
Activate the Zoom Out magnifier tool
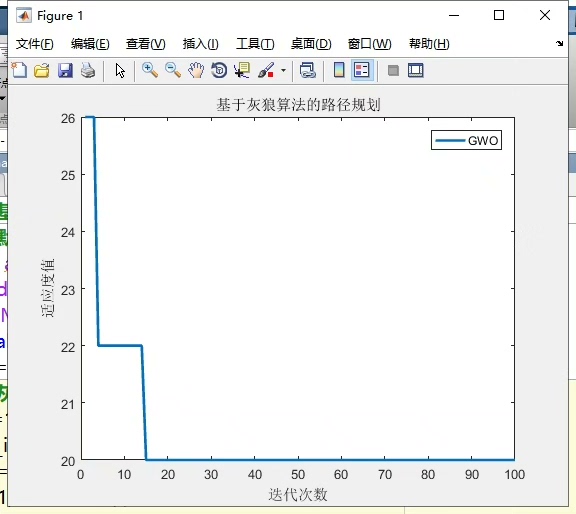(x=173, y=70)
